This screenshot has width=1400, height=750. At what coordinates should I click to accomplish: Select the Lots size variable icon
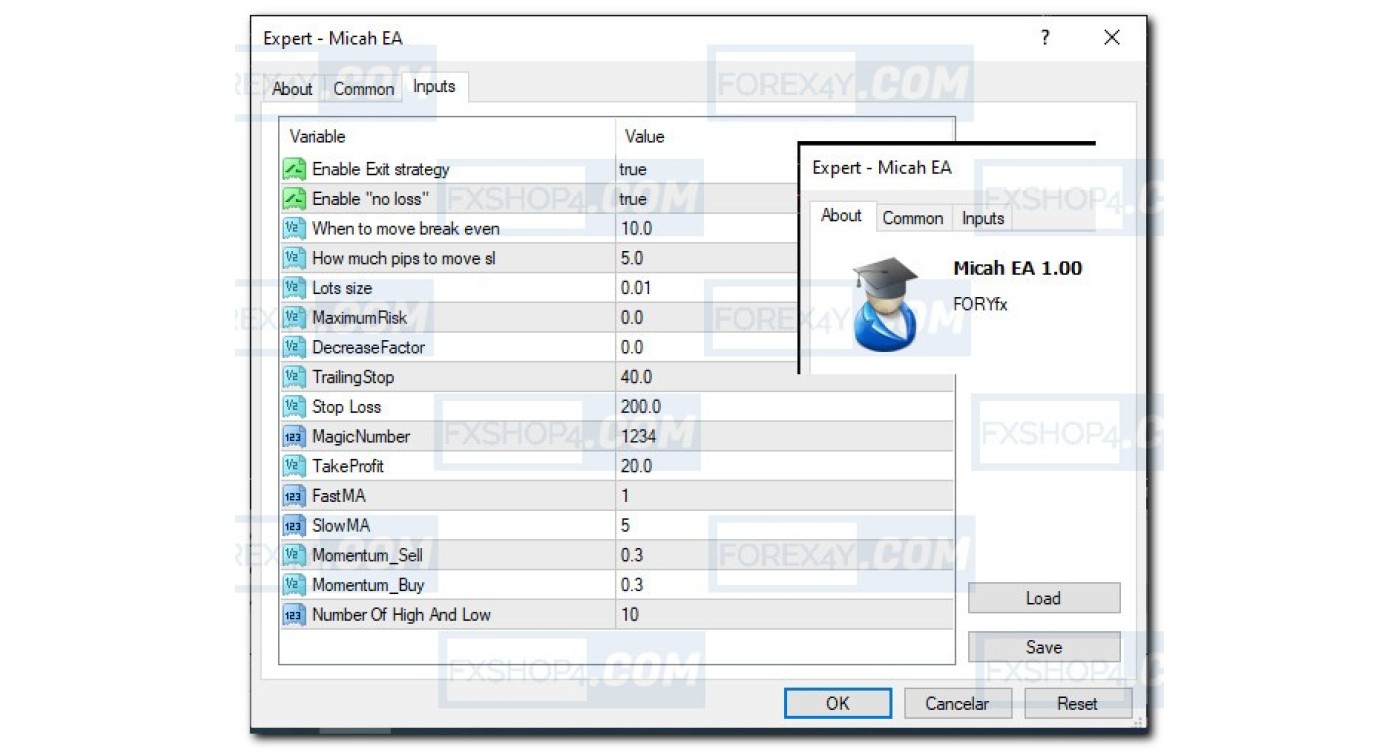(294, 288)
